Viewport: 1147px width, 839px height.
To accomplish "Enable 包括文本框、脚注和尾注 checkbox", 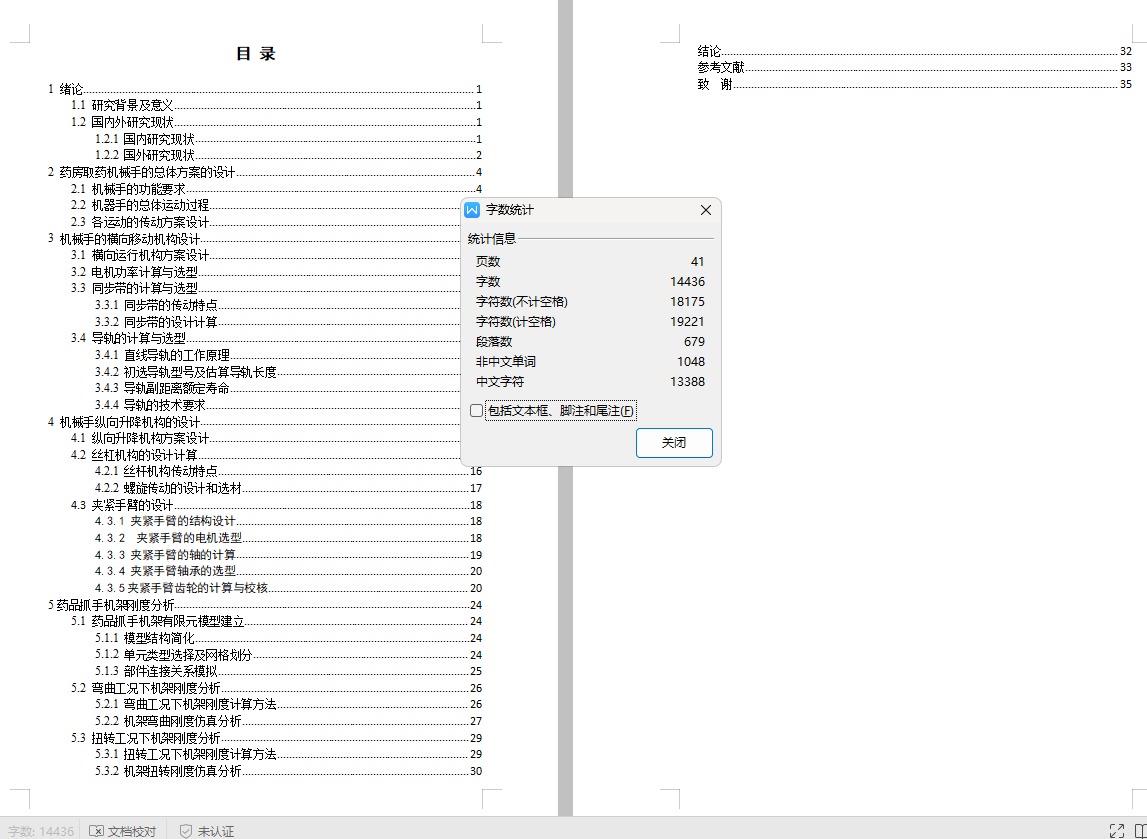I will pyautogui.click(x=478, y=410).
